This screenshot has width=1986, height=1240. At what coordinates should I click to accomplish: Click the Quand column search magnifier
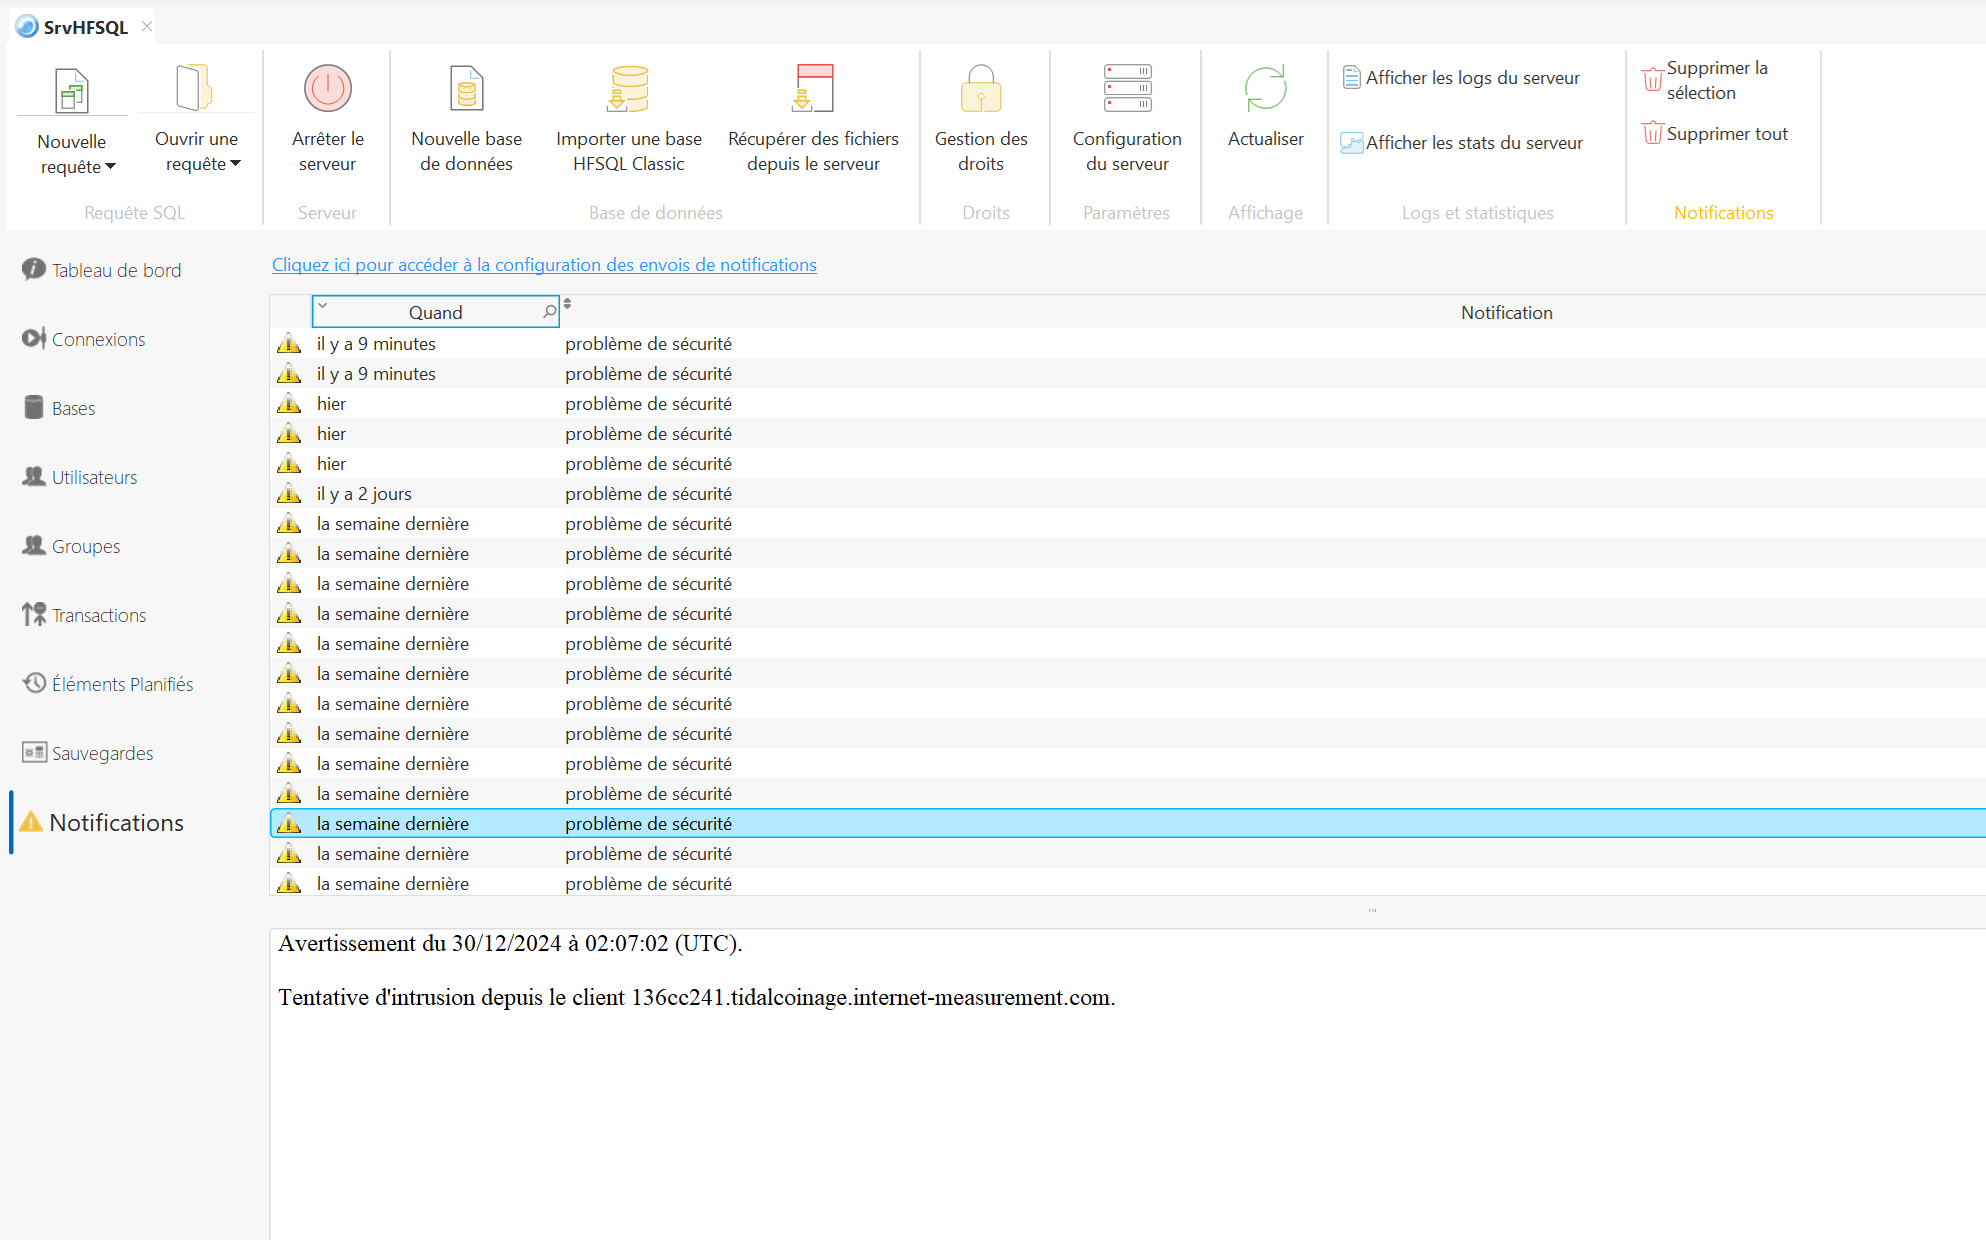[549, 312]
